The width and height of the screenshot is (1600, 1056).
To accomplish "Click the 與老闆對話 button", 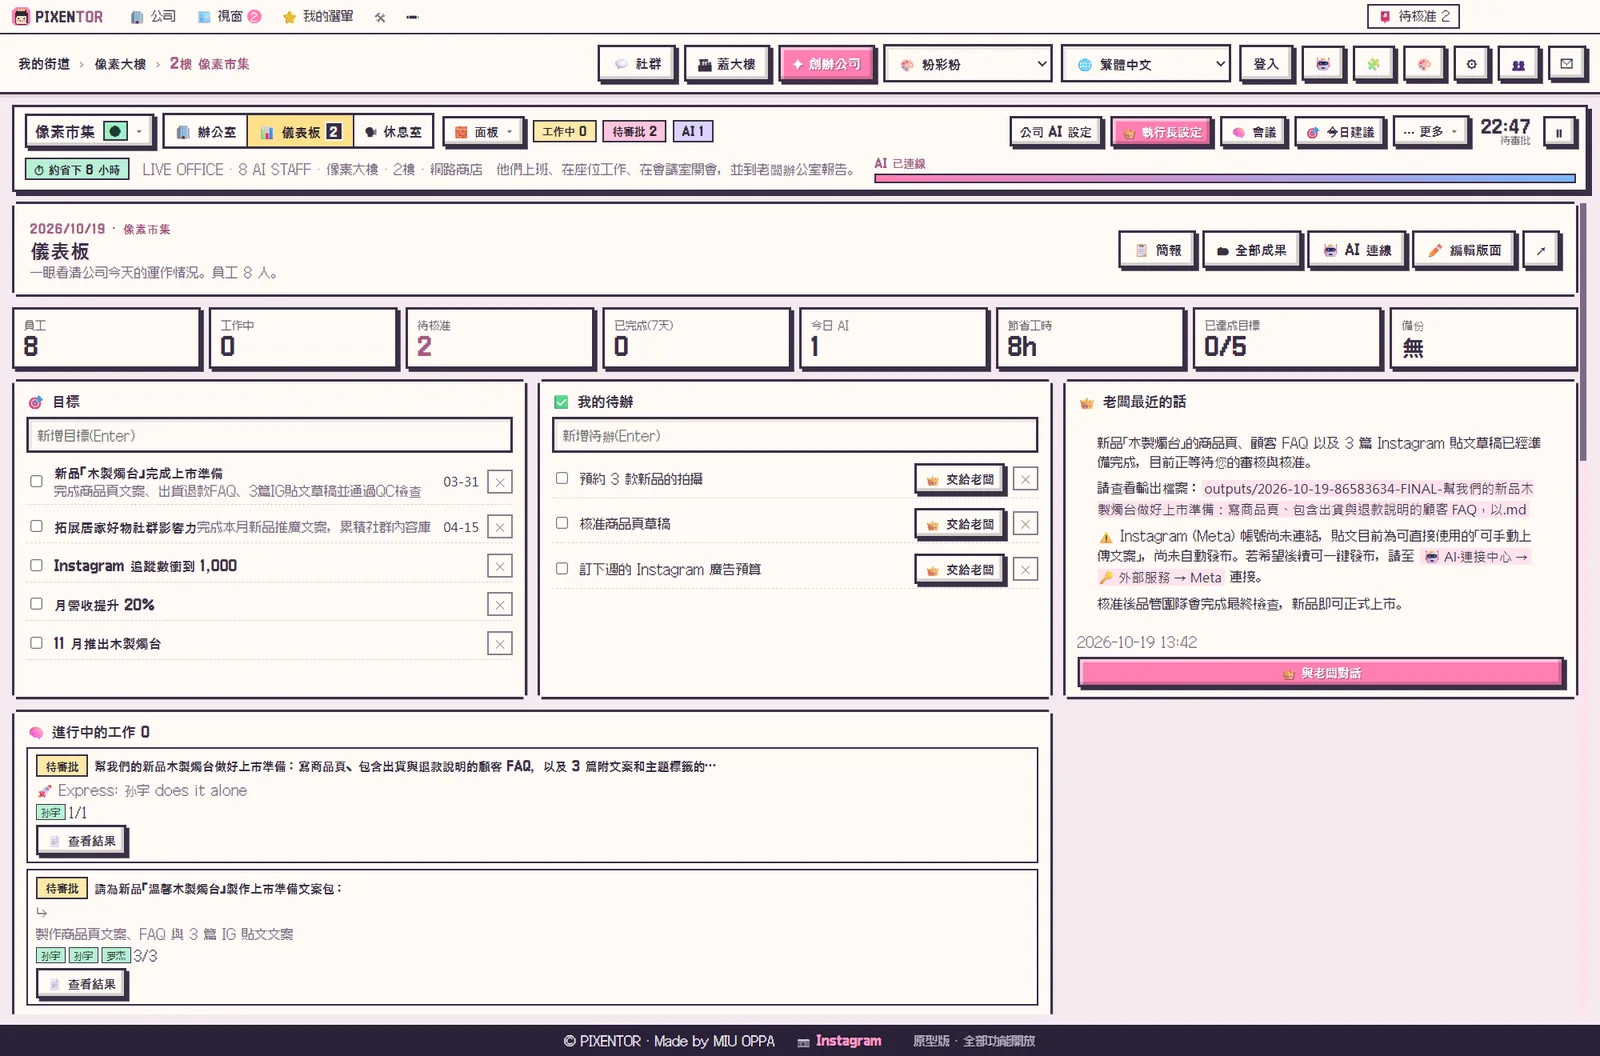I will (x=1320, y=673).
